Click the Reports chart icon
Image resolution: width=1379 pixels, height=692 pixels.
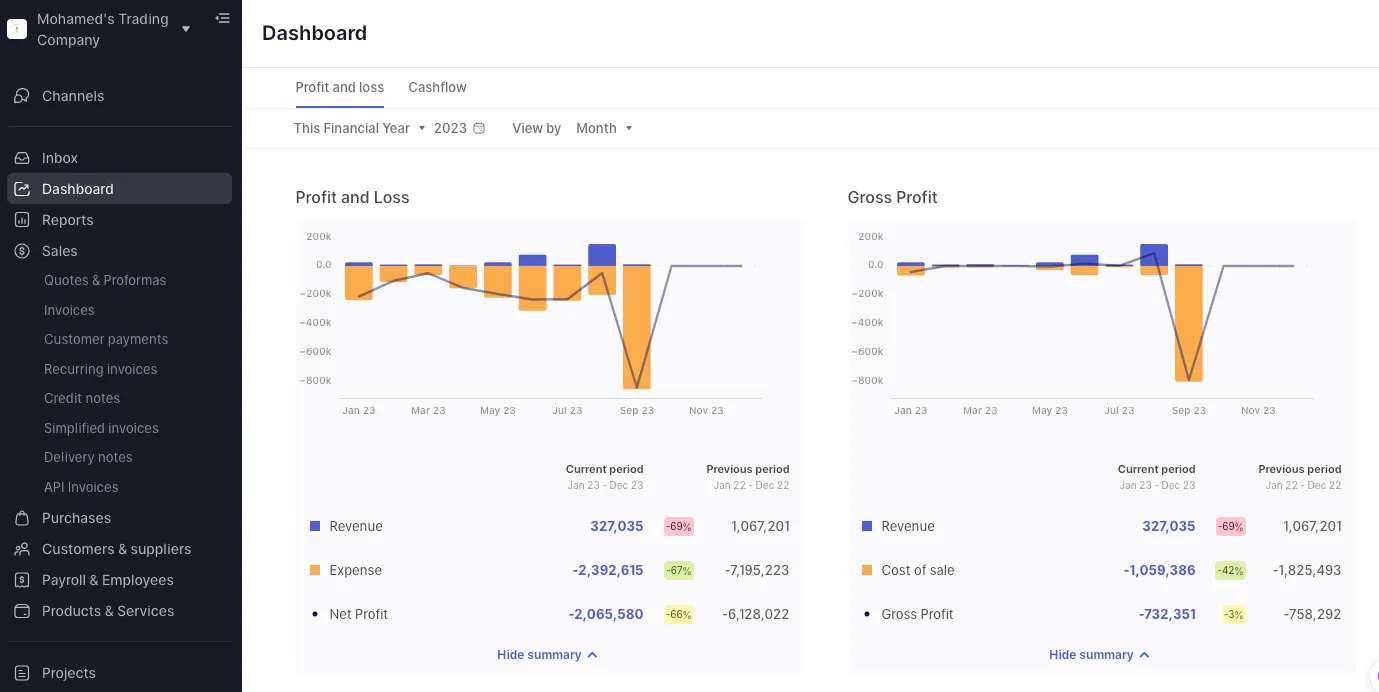[x=21, y=220]
